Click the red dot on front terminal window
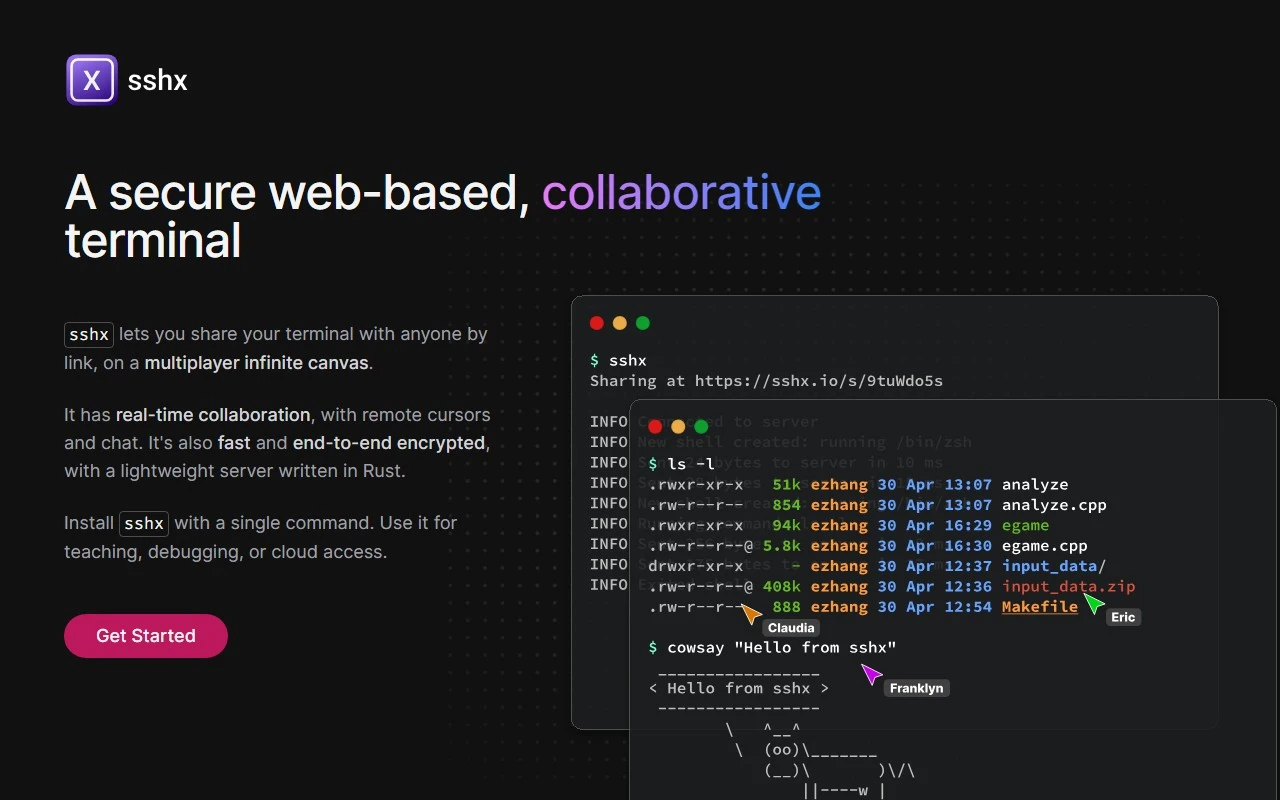Screen dimensions: 1280x800 click(655, 427)
